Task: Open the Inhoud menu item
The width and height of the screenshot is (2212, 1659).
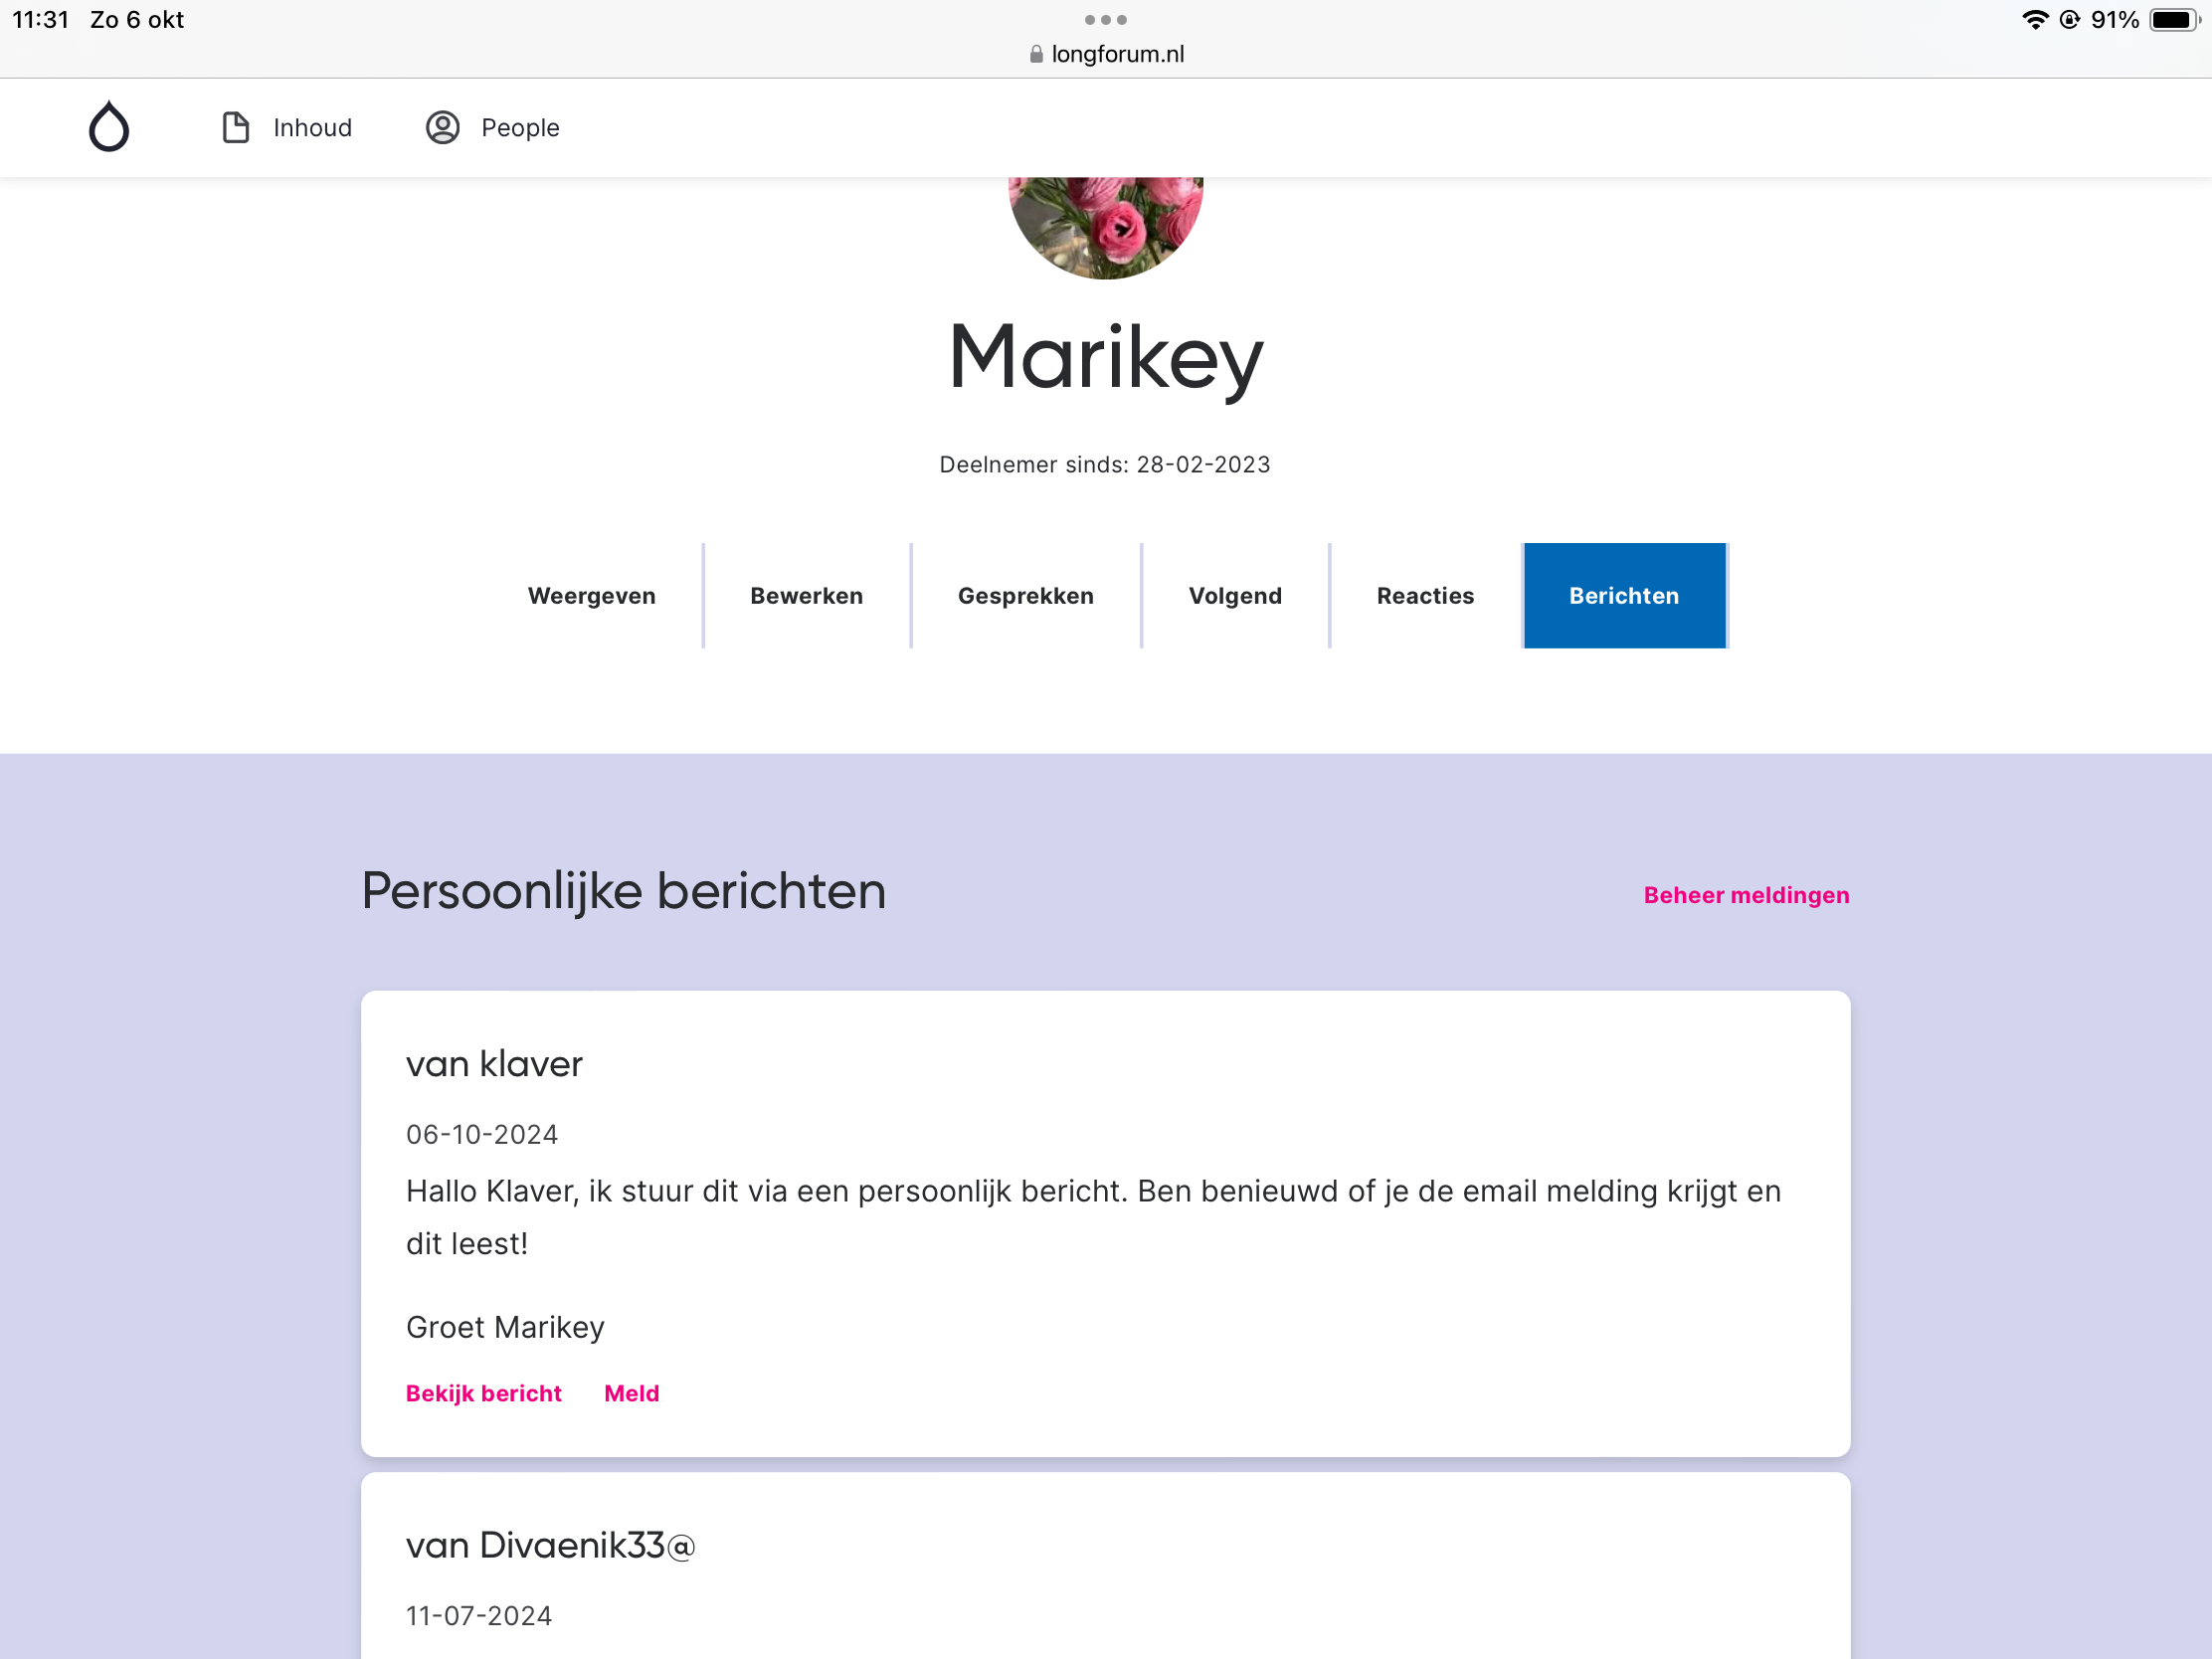Action: [312, 127]
